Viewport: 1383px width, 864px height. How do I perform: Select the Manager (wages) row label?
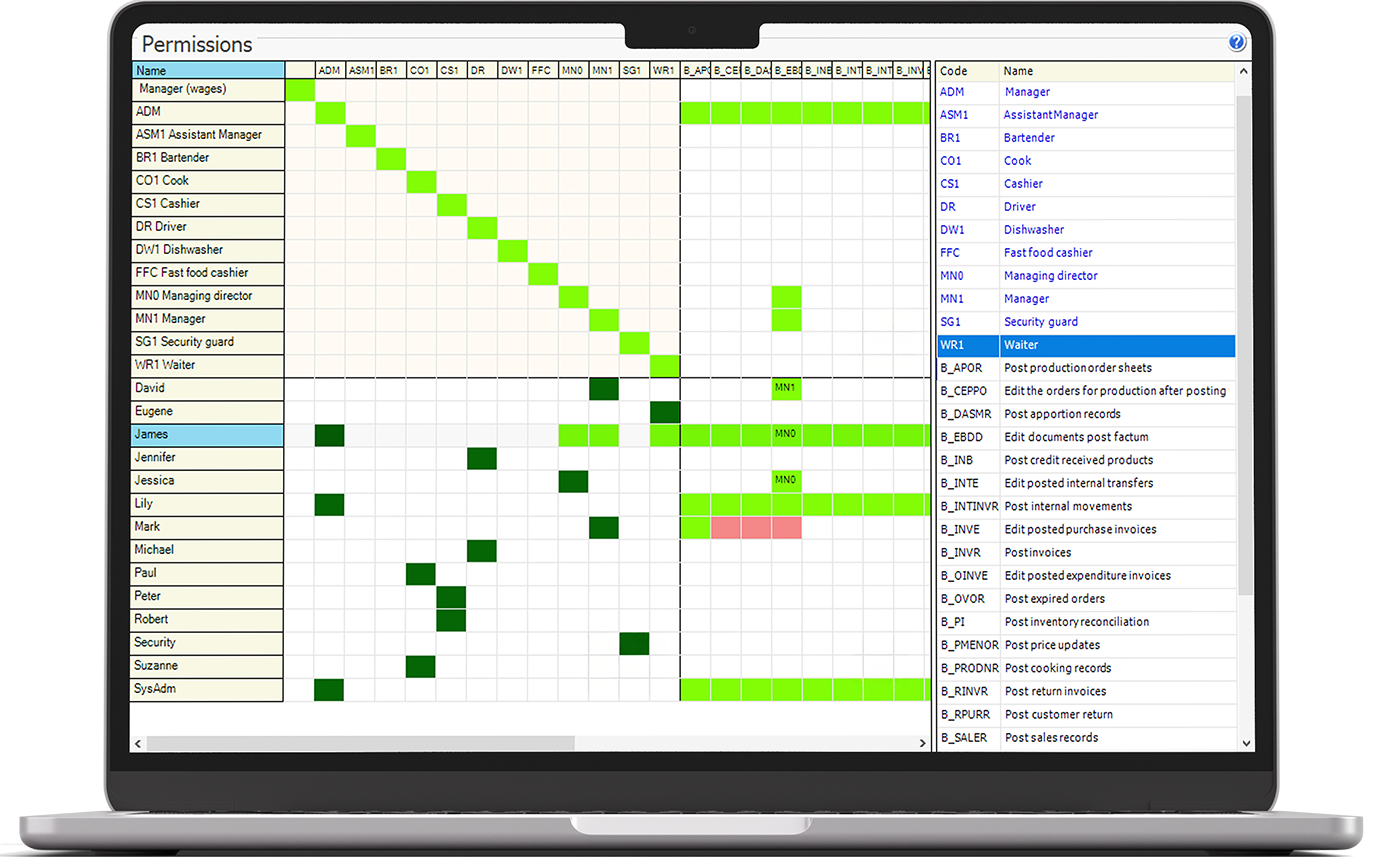(207, 89)
